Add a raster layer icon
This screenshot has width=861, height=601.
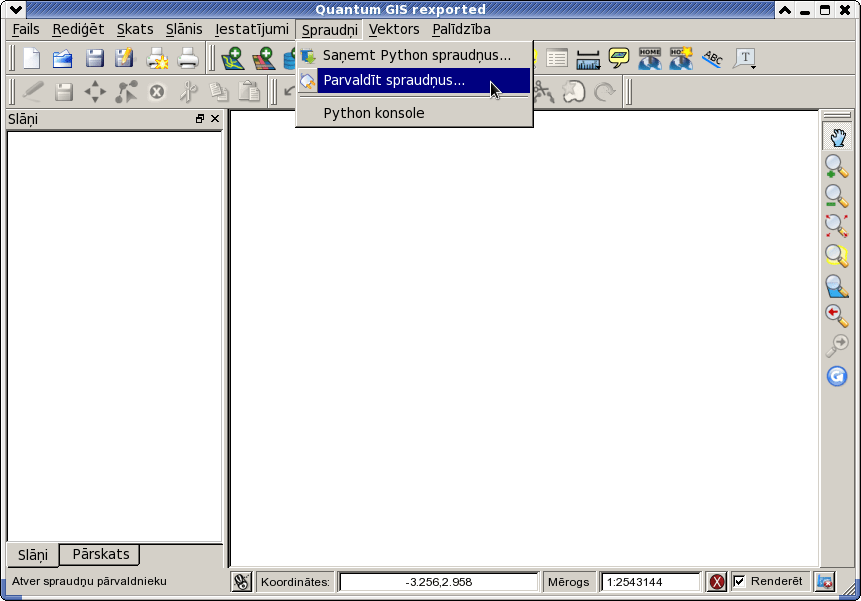[264, 59]
